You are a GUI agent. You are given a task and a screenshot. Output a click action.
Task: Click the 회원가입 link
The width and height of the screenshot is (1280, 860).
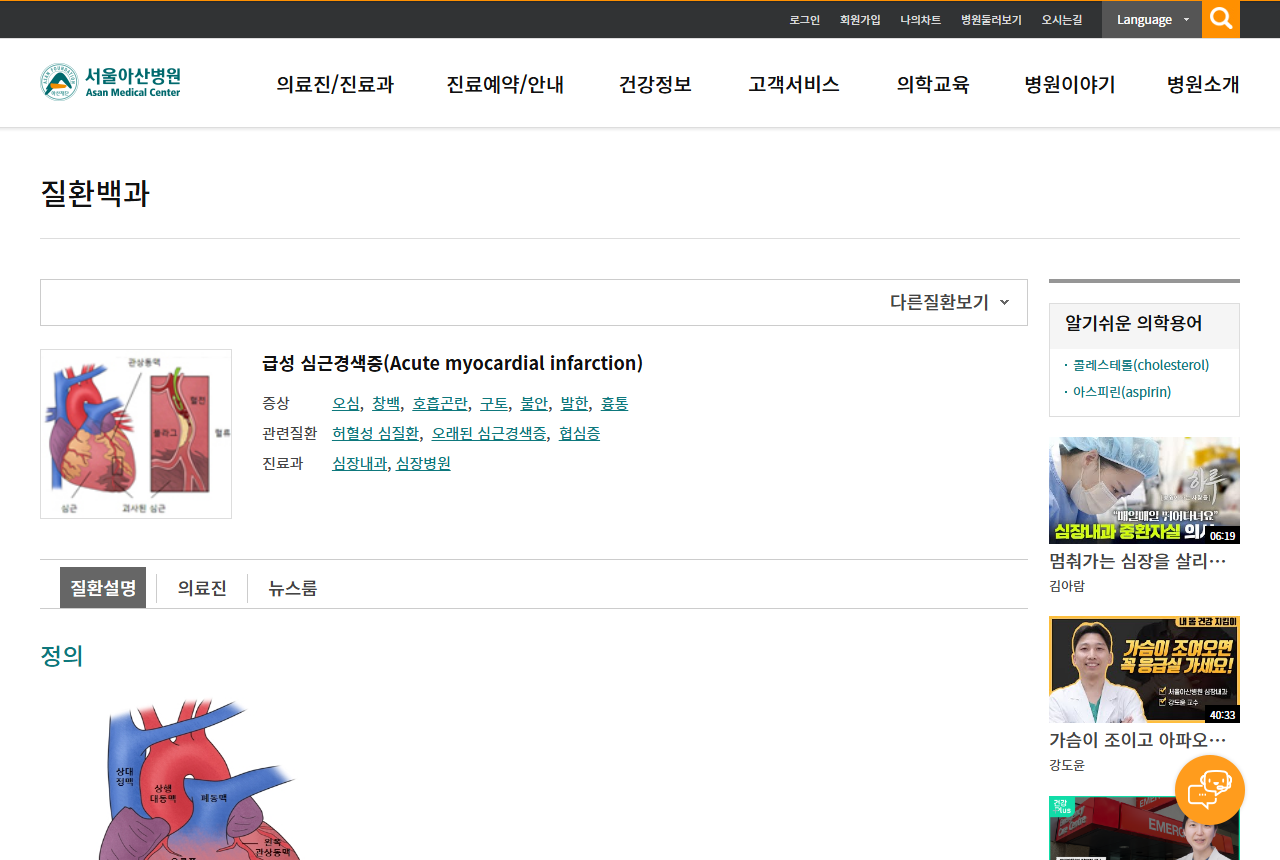coord(860,20)
